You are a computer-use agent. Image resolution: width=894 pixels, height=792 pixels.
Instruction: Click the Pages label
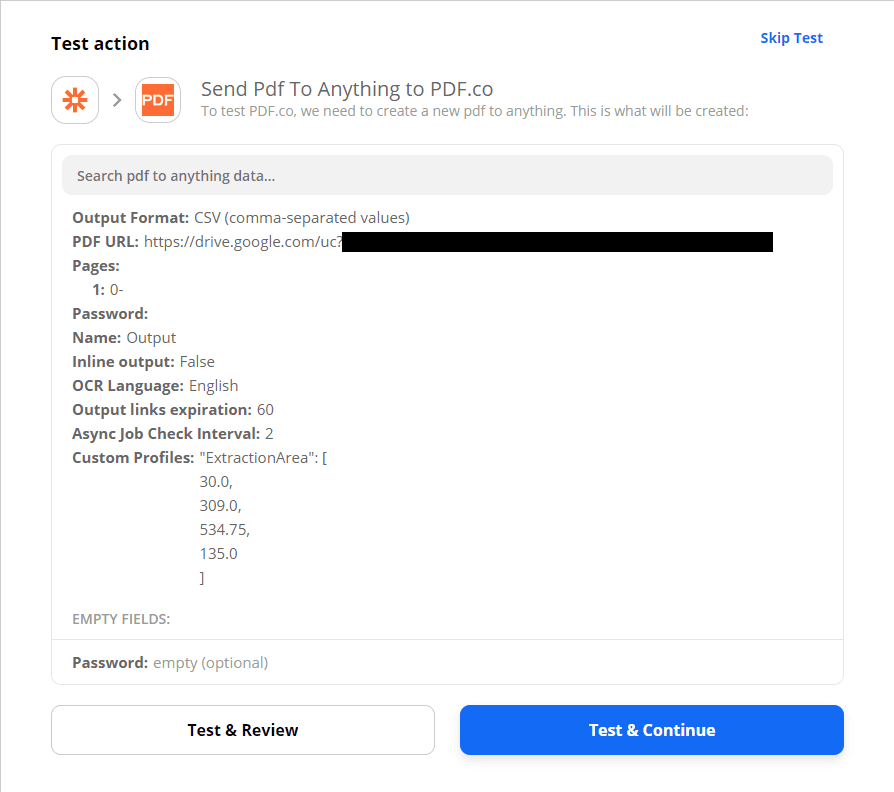[x=96, y=266]
